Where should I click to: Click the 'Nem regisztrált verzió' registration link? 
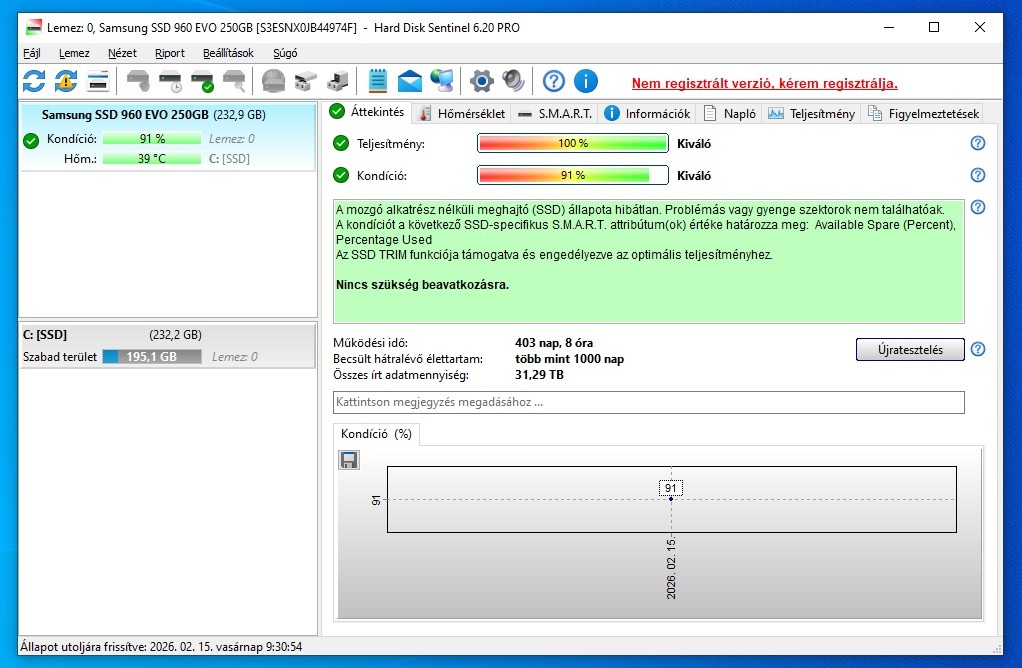[x=765, y=83]
